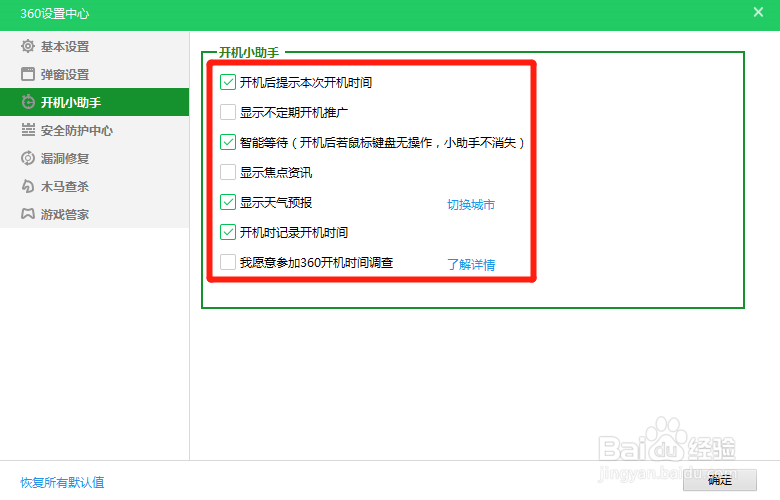Open the 基本设置 section
This screenshot has height=500, width=780.
(x=95, y=46)
